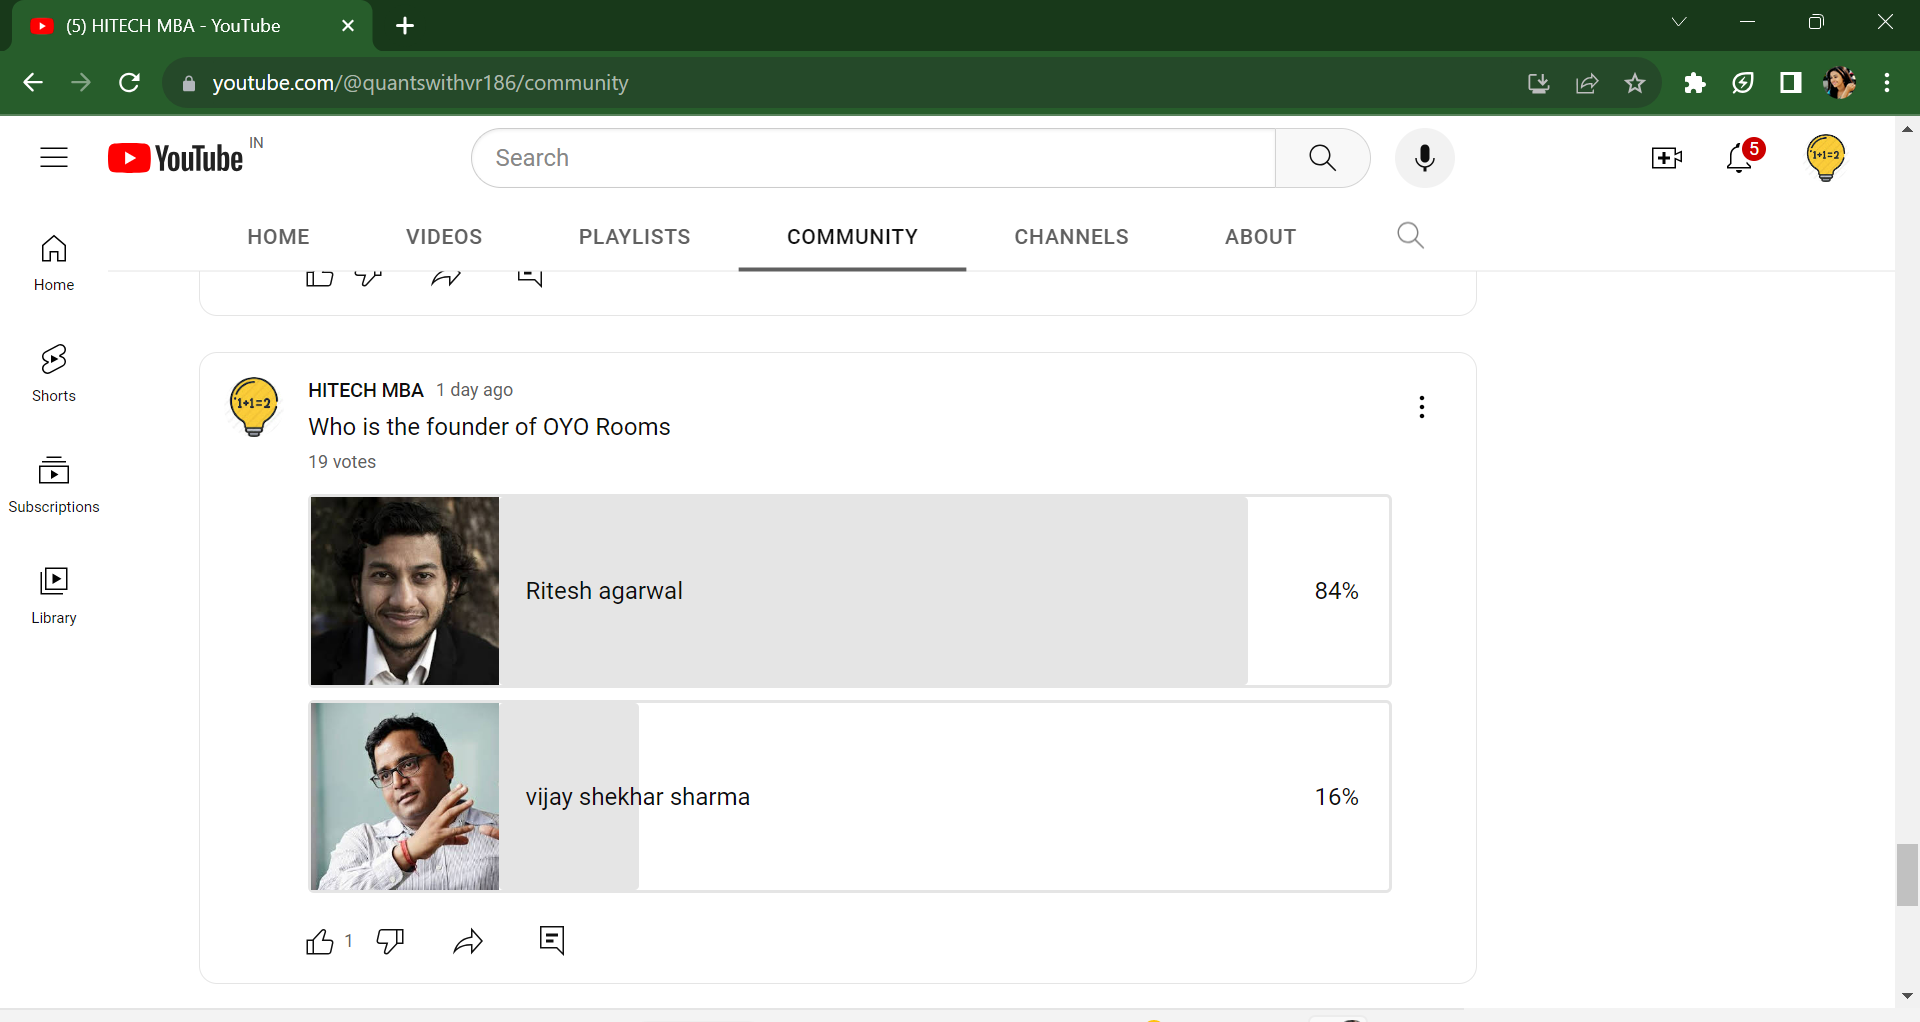Open the Create video button

[1667, 158]
